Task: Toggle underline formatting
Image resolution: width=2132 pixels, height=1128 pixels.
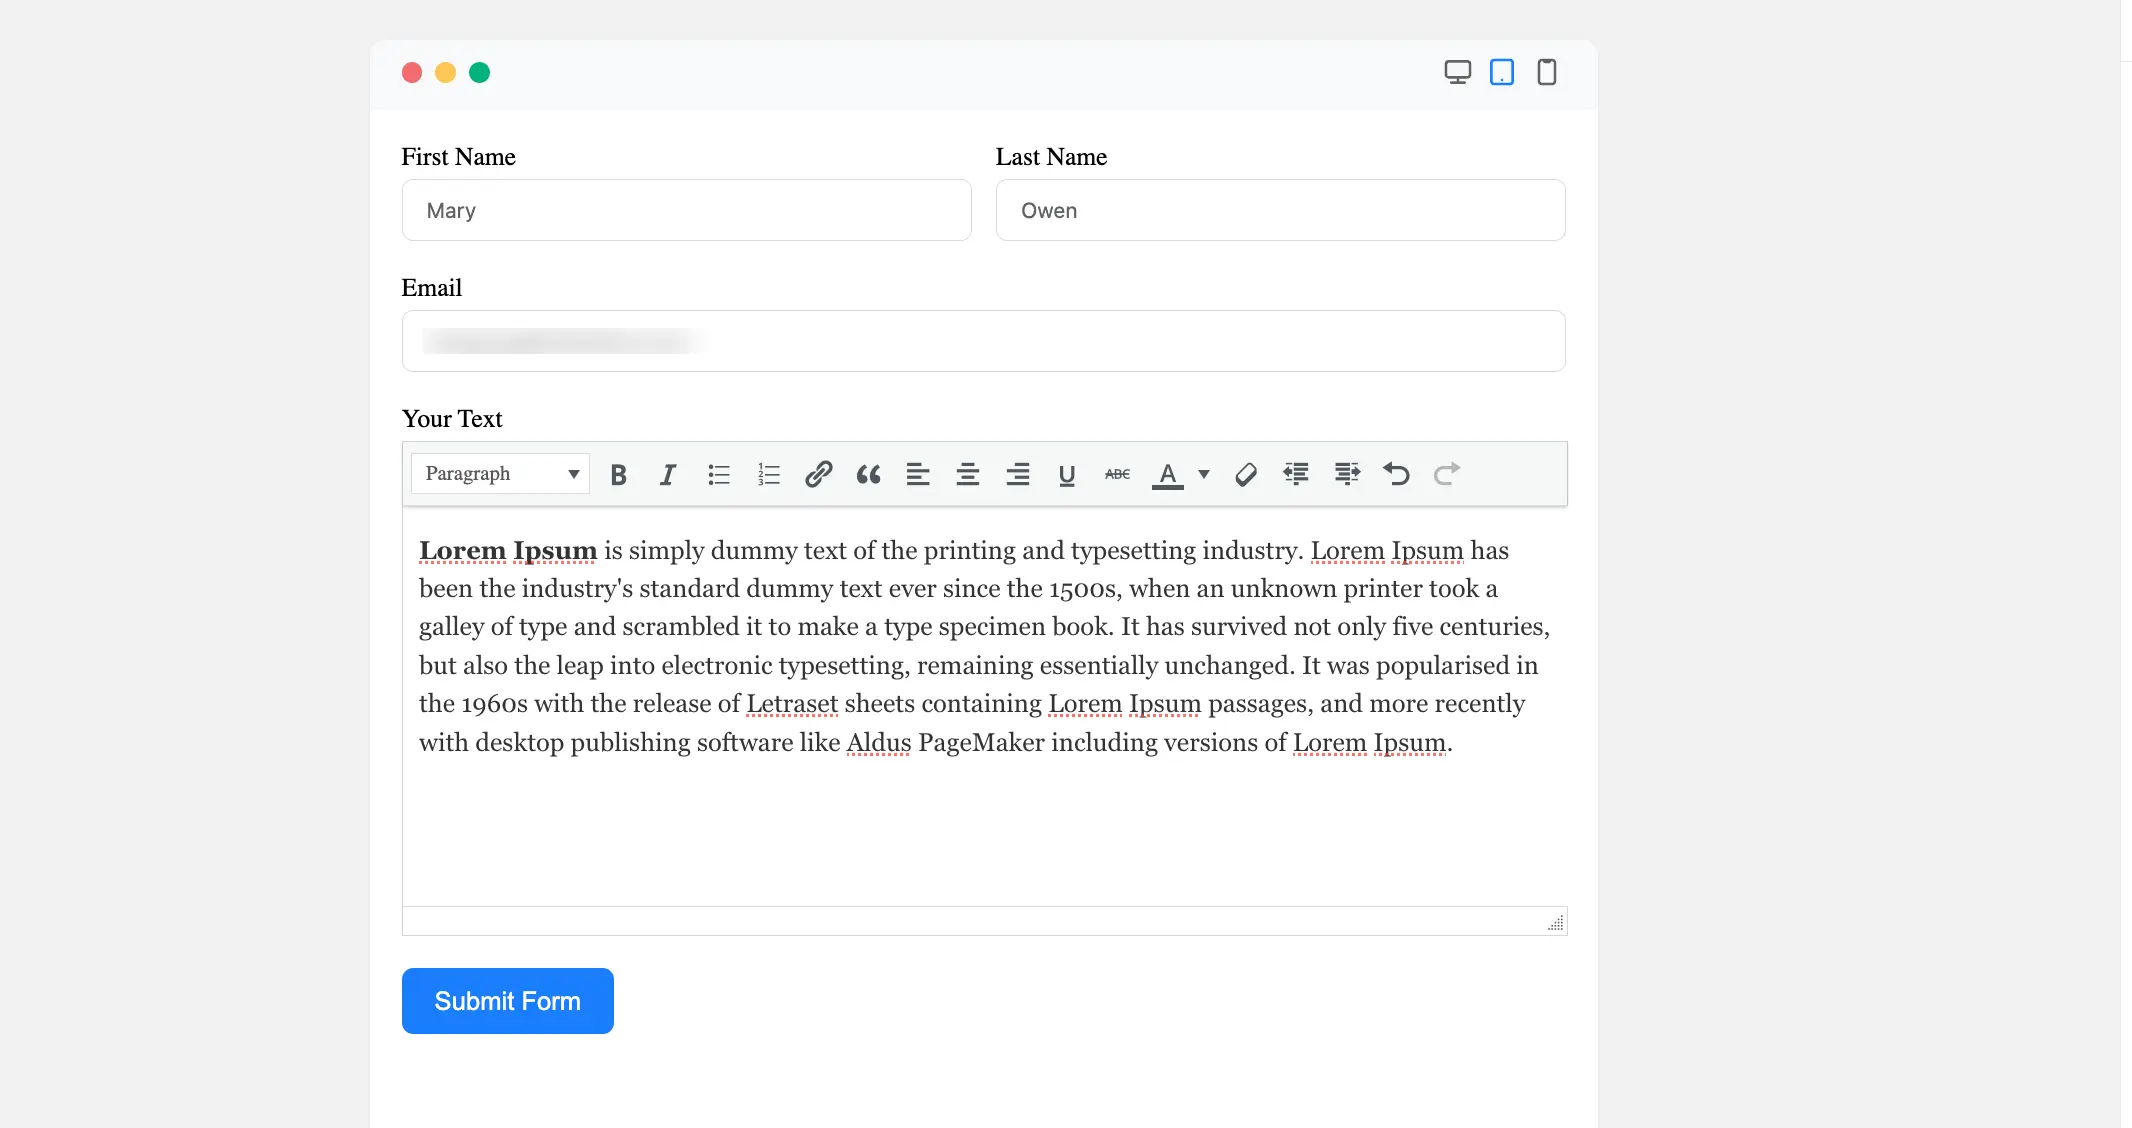Action: pos(1067,474)
